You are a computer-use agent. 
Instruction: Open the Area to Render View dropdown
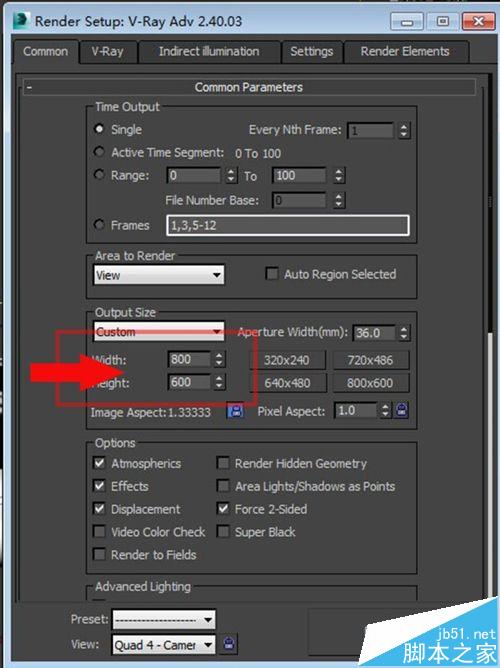click(x=159, y=275)
